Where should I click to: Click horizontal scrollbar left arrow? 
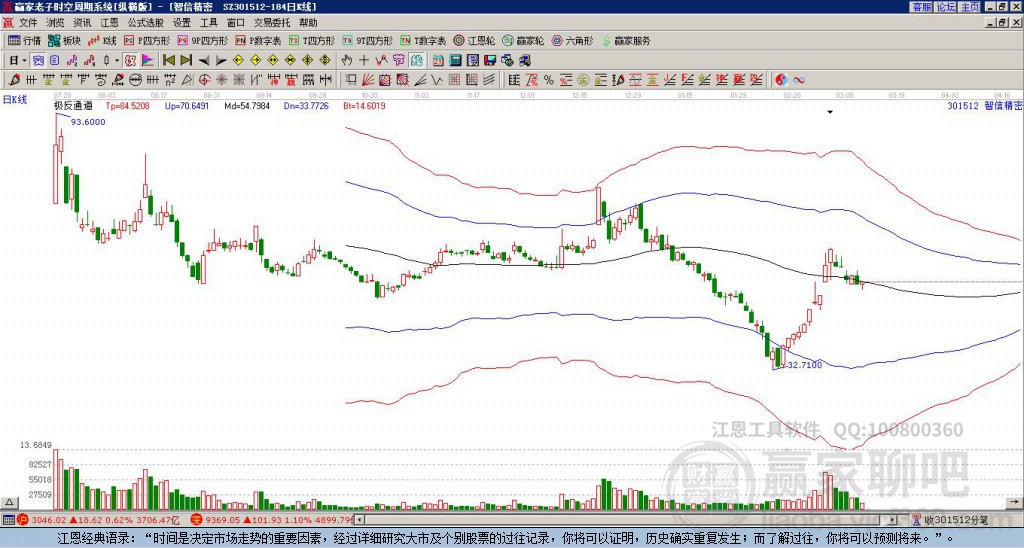[x=360, y=520]
